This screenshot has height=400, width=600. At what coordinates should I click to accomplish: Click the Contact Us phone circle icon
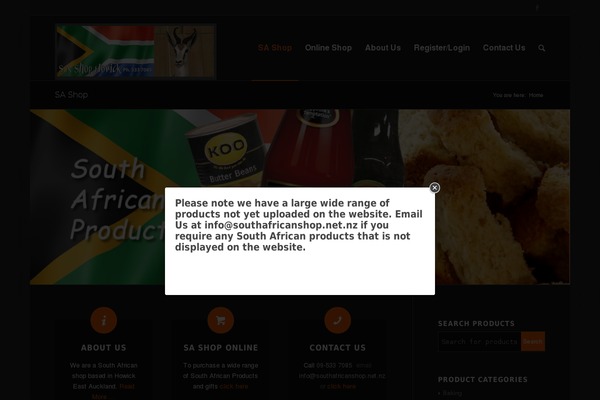click(338, 320)
